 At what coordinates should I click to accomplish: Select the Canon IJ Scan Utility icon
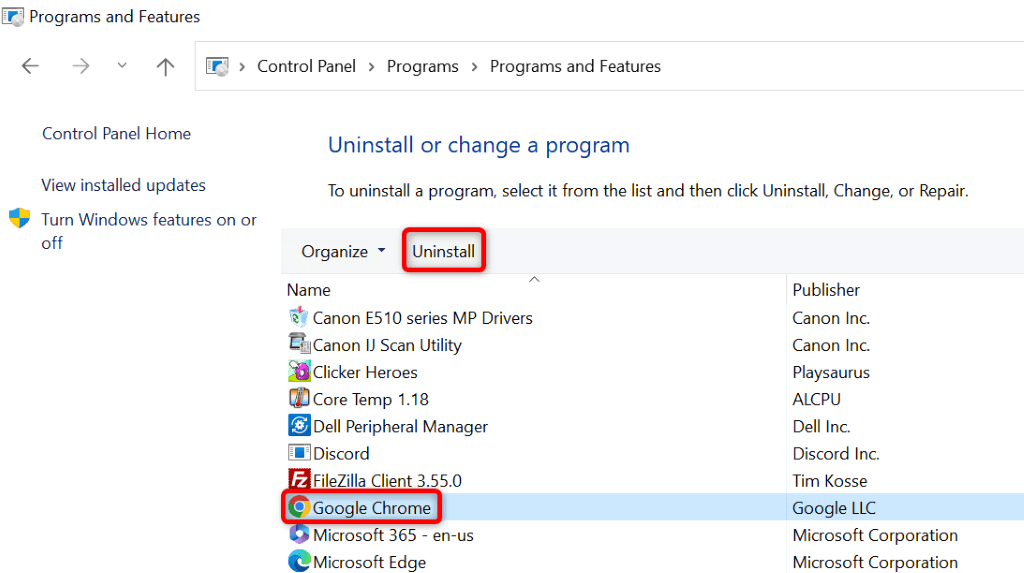tap(298, 345)
